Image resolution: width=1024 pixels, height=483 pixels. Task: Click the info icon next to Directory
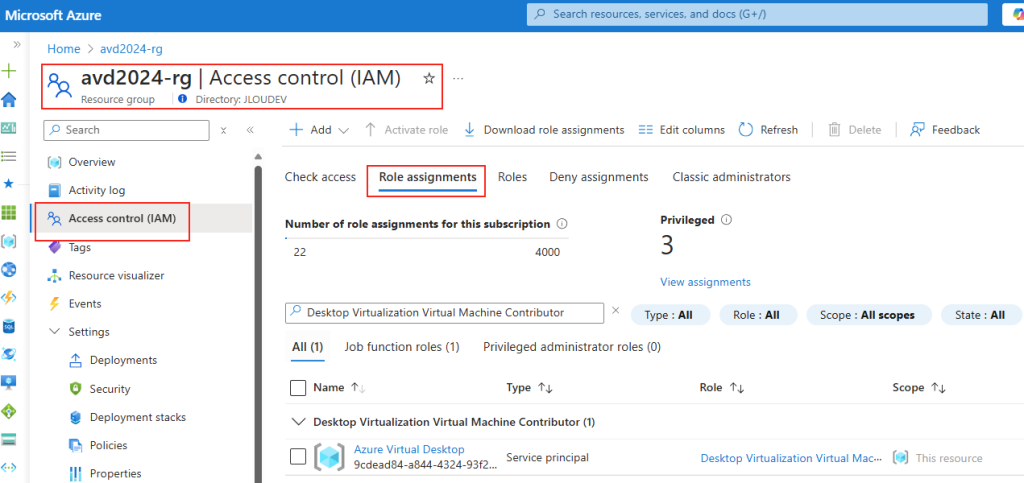pyautogui.click(x=182, y=99)
